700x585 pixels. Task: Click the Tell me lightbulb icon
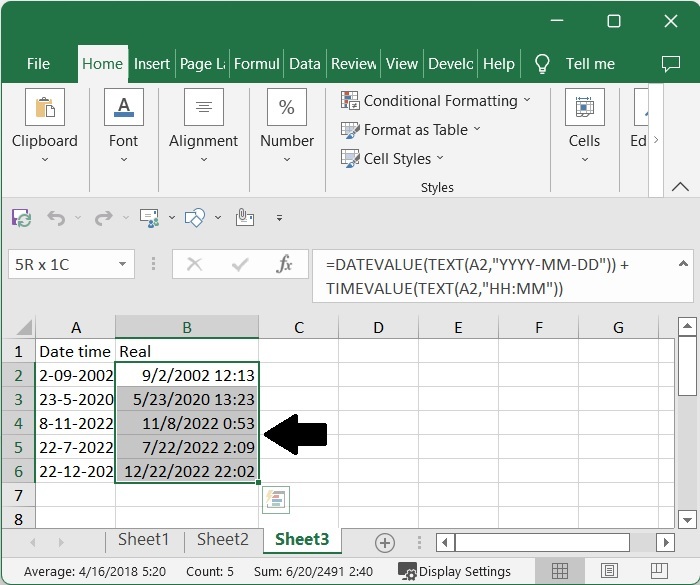point(542,64)
